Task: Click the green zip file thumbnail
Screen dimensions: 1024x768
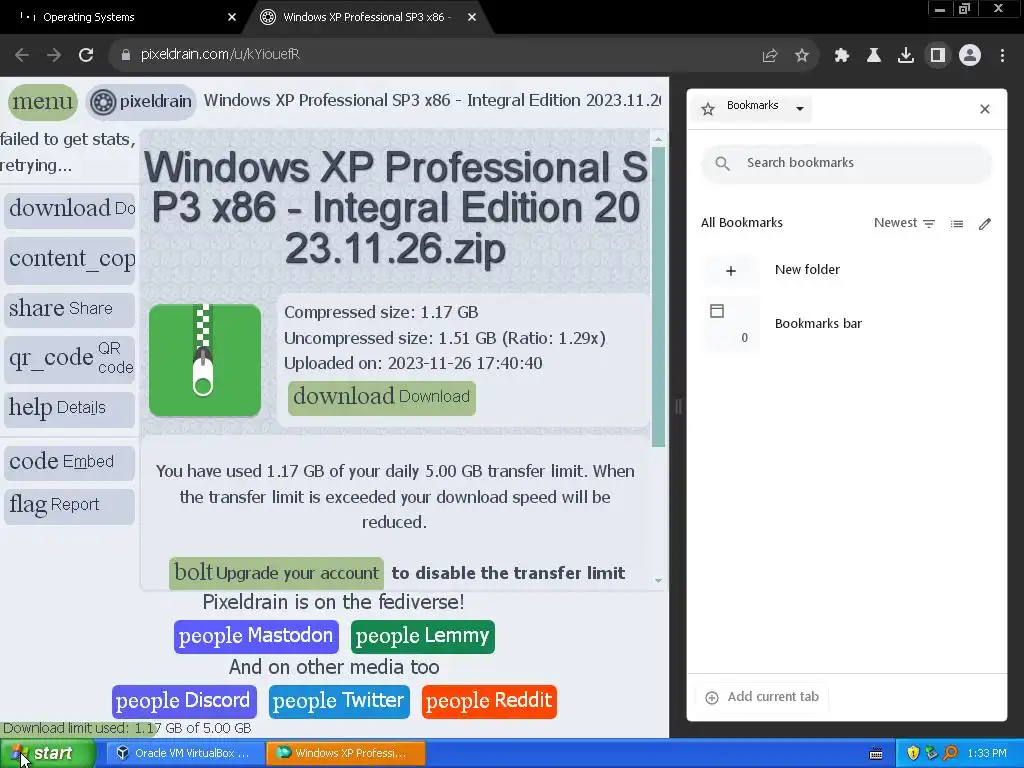Action: pyautogui.click(x=205, y=360)
